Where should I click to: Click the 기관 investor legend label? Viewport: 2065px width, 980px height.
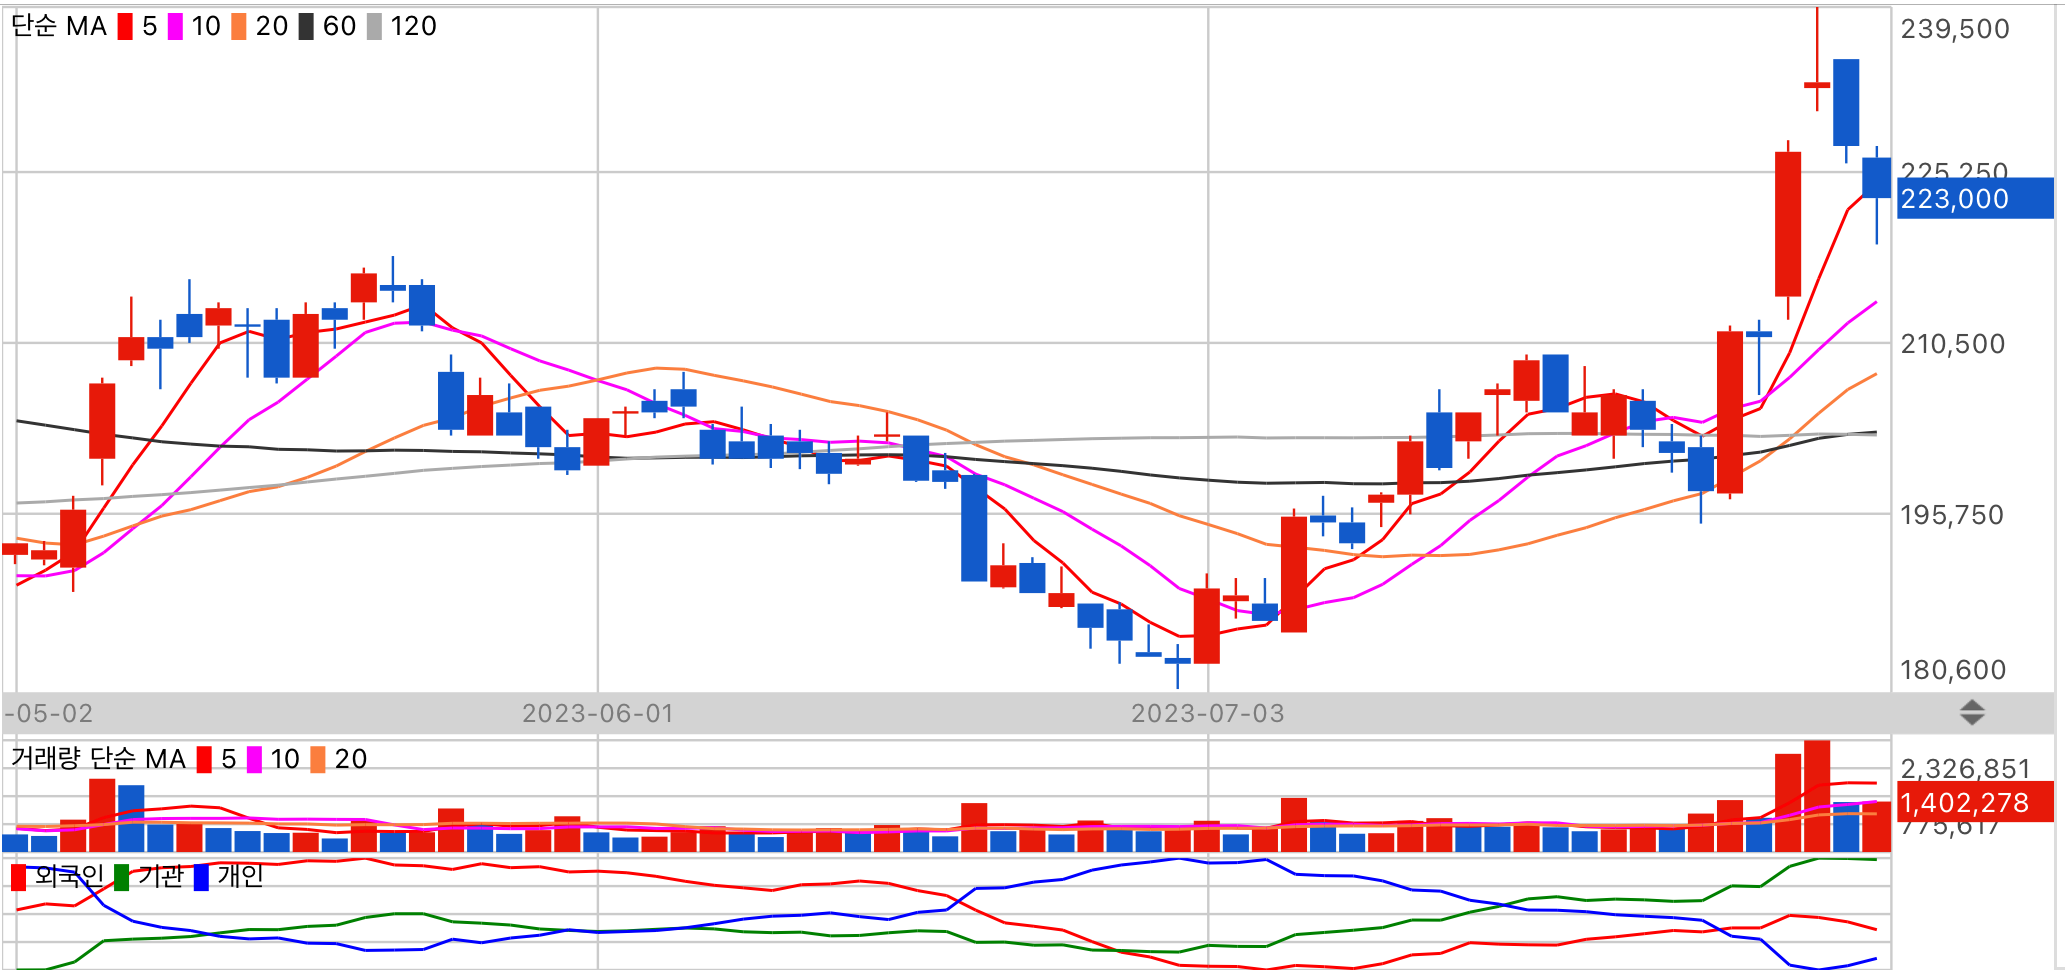[x=161, y=877]
